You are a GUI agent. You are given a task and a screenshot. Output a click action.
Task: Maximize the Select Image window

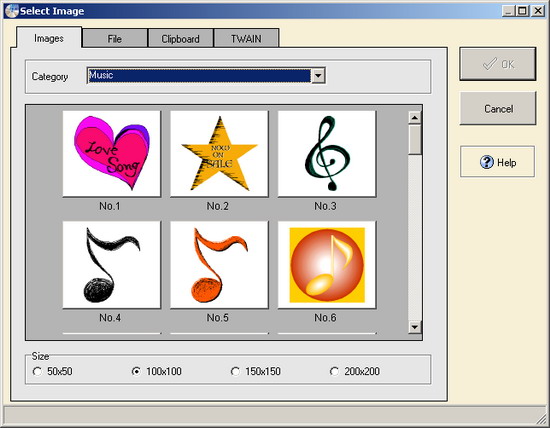[523, 11]
